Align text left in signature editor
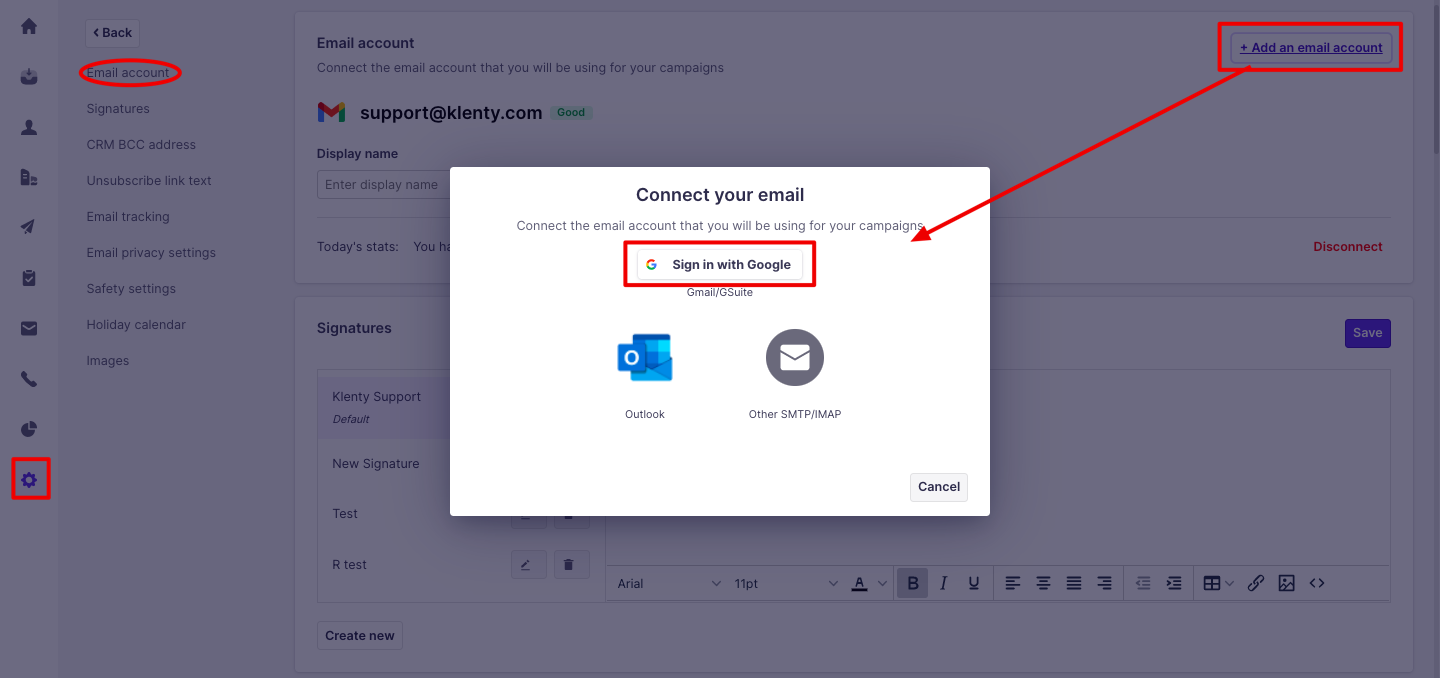This screenshot has width=1440, height=678. point(1013,583)
